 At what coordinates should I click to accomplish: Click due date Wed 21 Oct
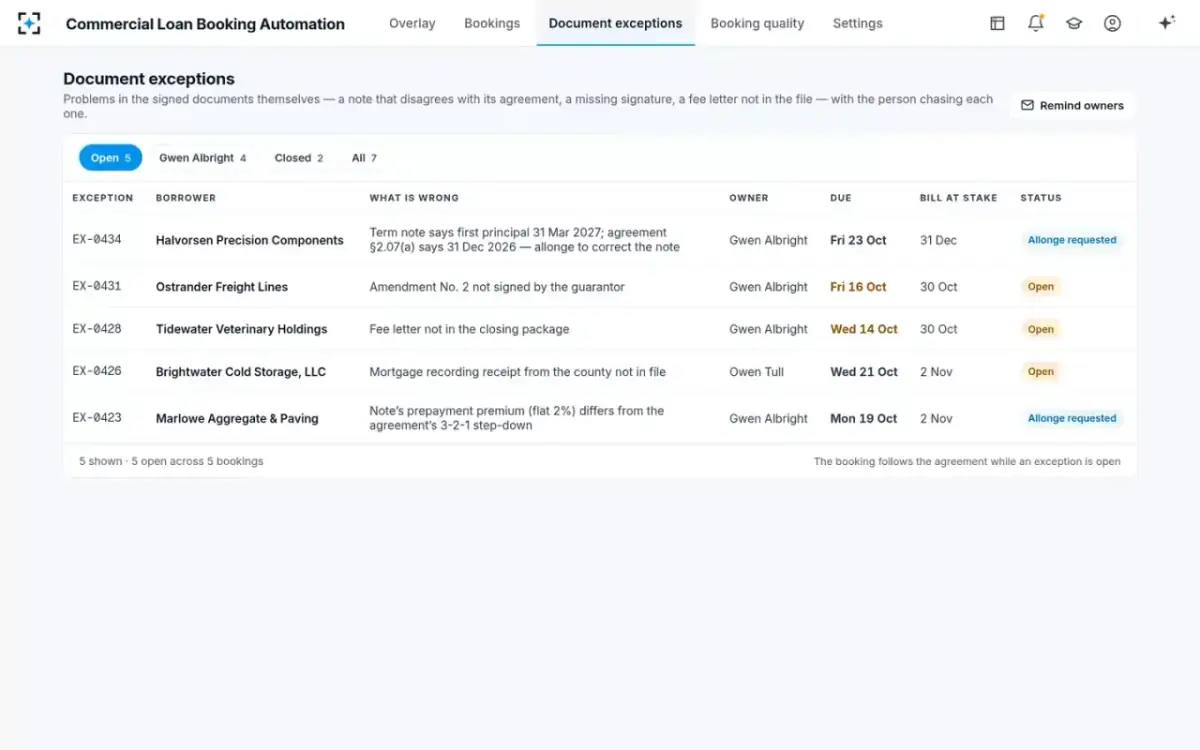coord(864,372)
